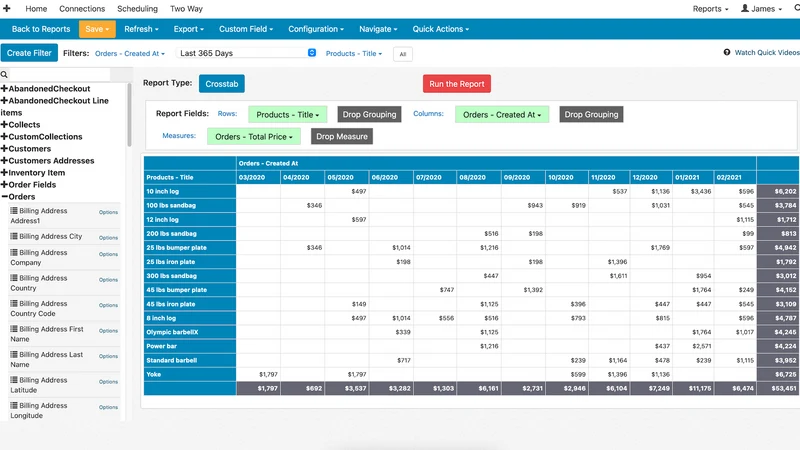Click the sidebar vertical scrollbar
The width and height of the screenshot is (800, 450).
click(129, 115)
